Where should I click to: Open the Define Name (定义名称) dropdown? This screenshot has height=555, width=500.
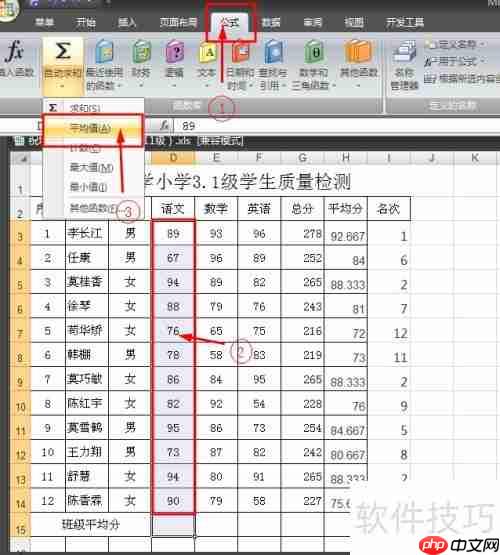455,45
